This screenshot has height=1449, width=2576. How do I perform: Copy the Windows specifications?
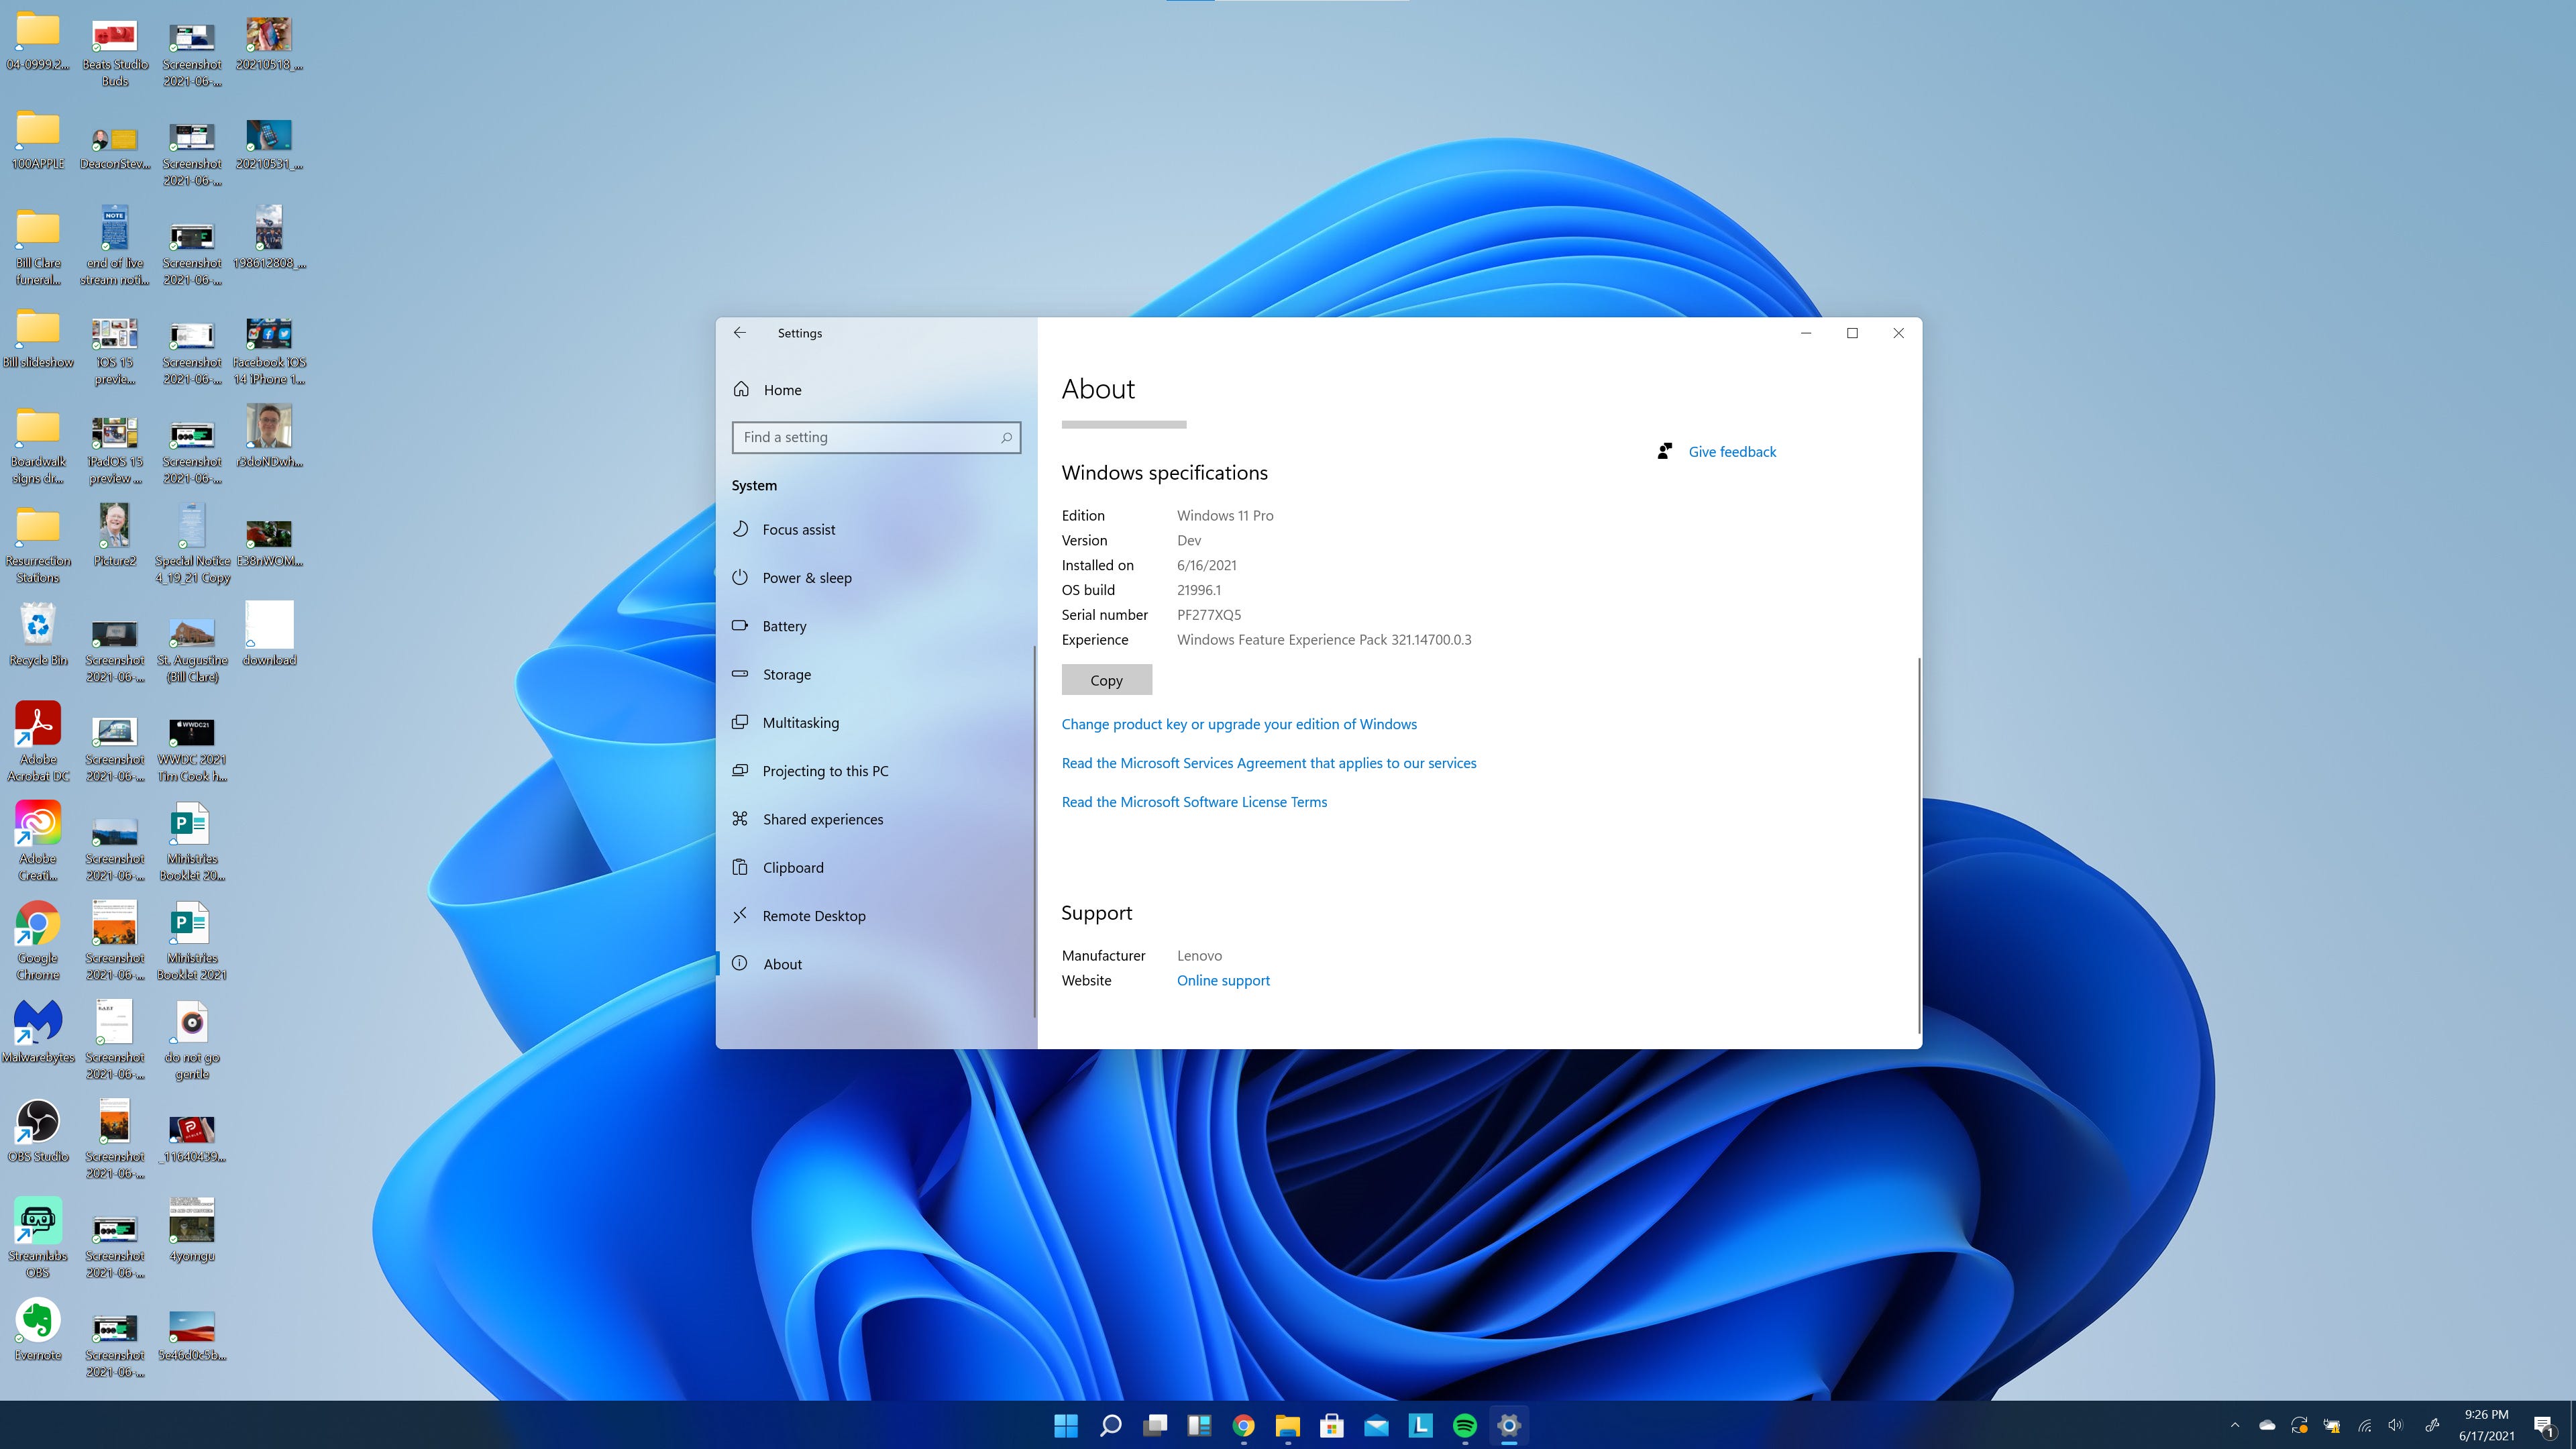(x=1106, y=680)
